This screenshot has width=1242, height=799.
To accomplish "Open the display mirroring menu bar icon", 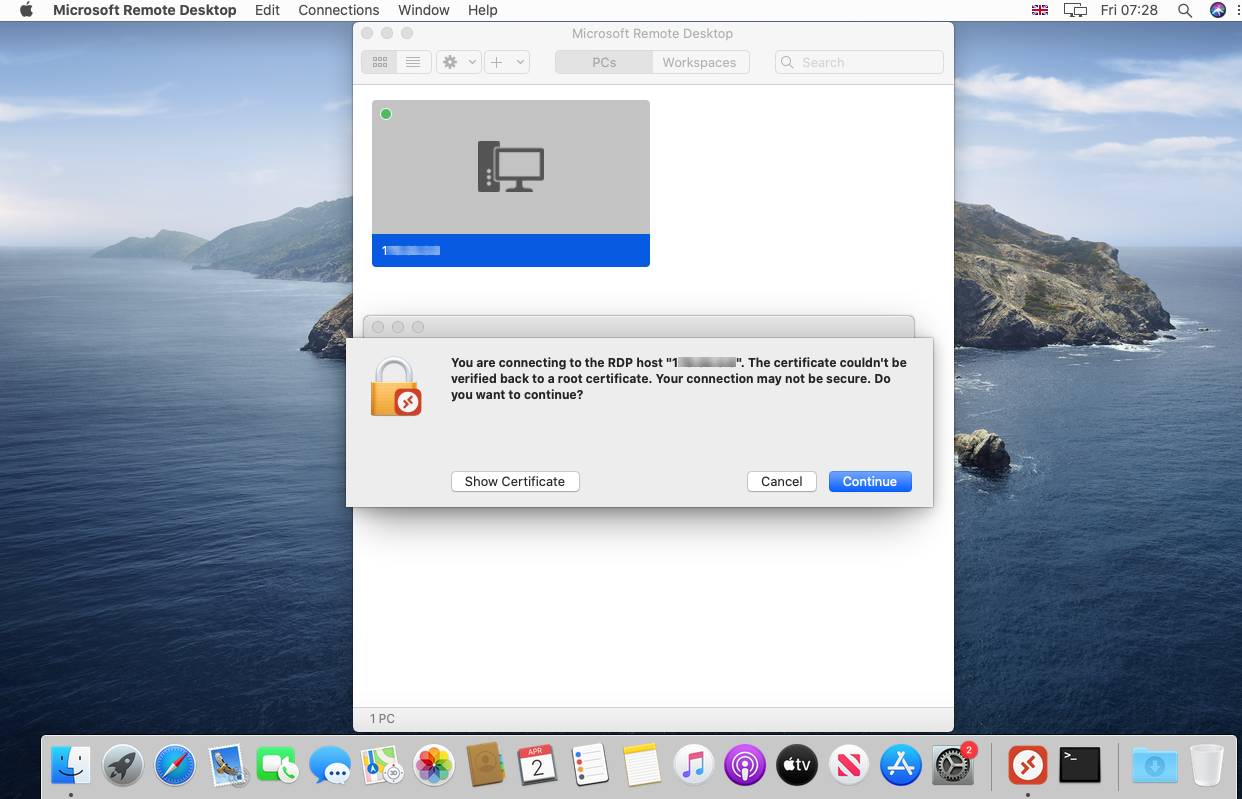I will click(x=1075, y=10).
